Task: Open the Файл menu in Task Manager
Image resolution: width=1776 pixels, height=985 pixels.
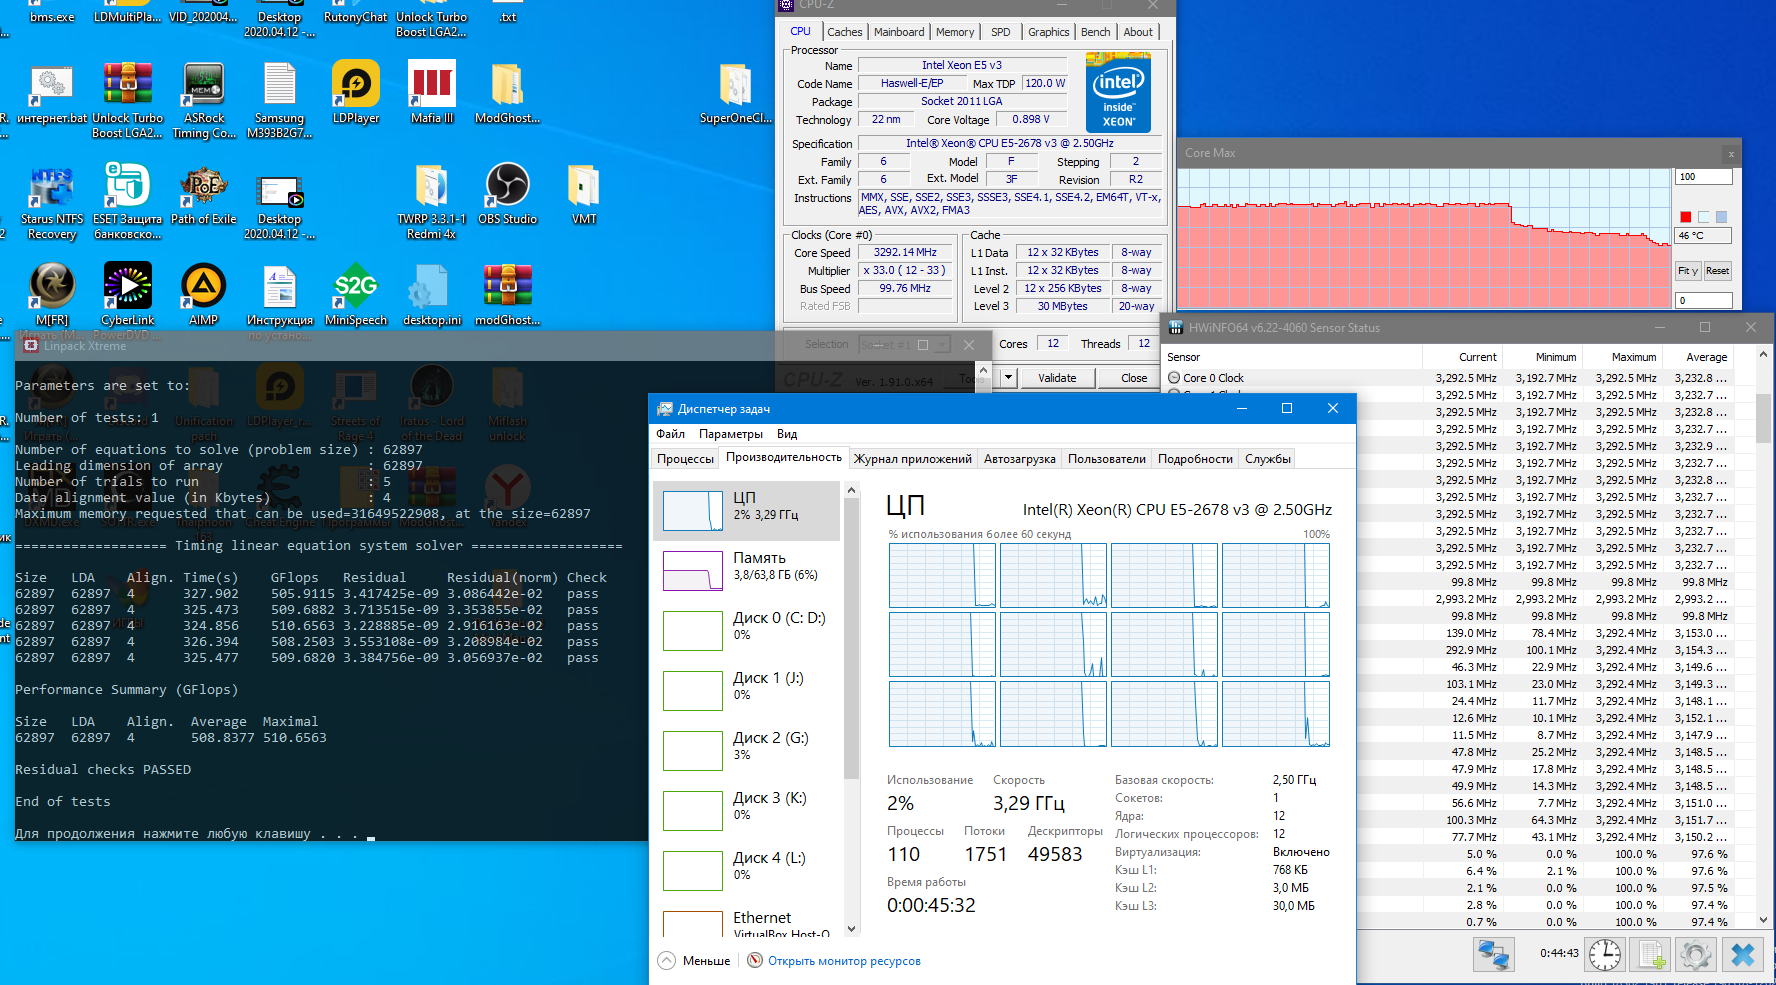Action: pyautogui.click(x=670, y=434)
